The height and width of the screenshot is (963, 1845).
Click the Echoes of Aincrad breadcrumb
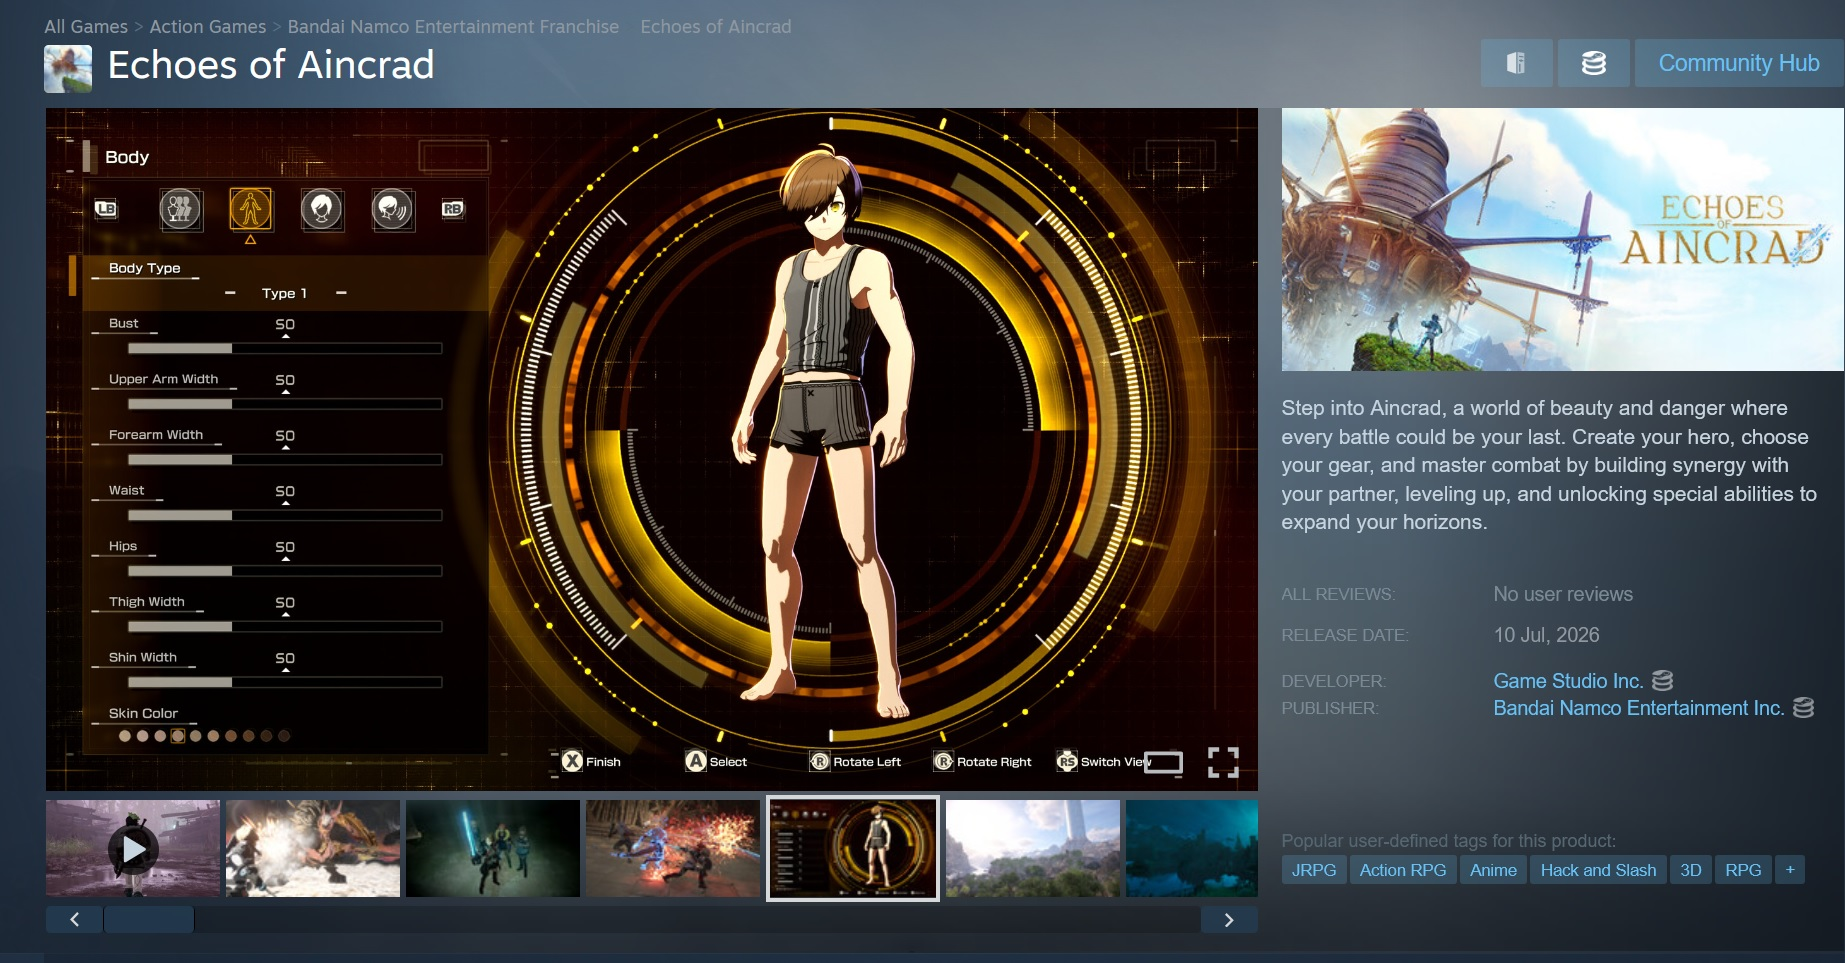[716, 27]
